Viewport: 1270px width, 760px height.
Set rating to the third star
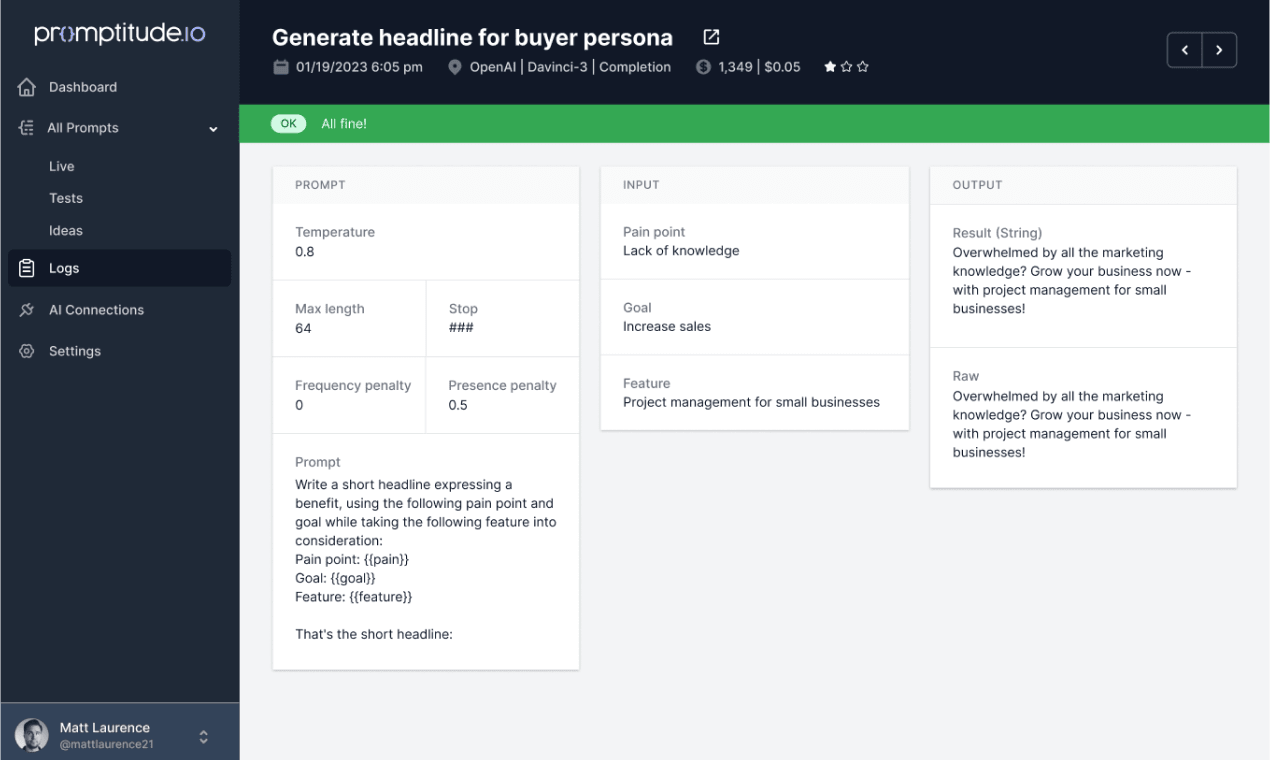point(863,67)
